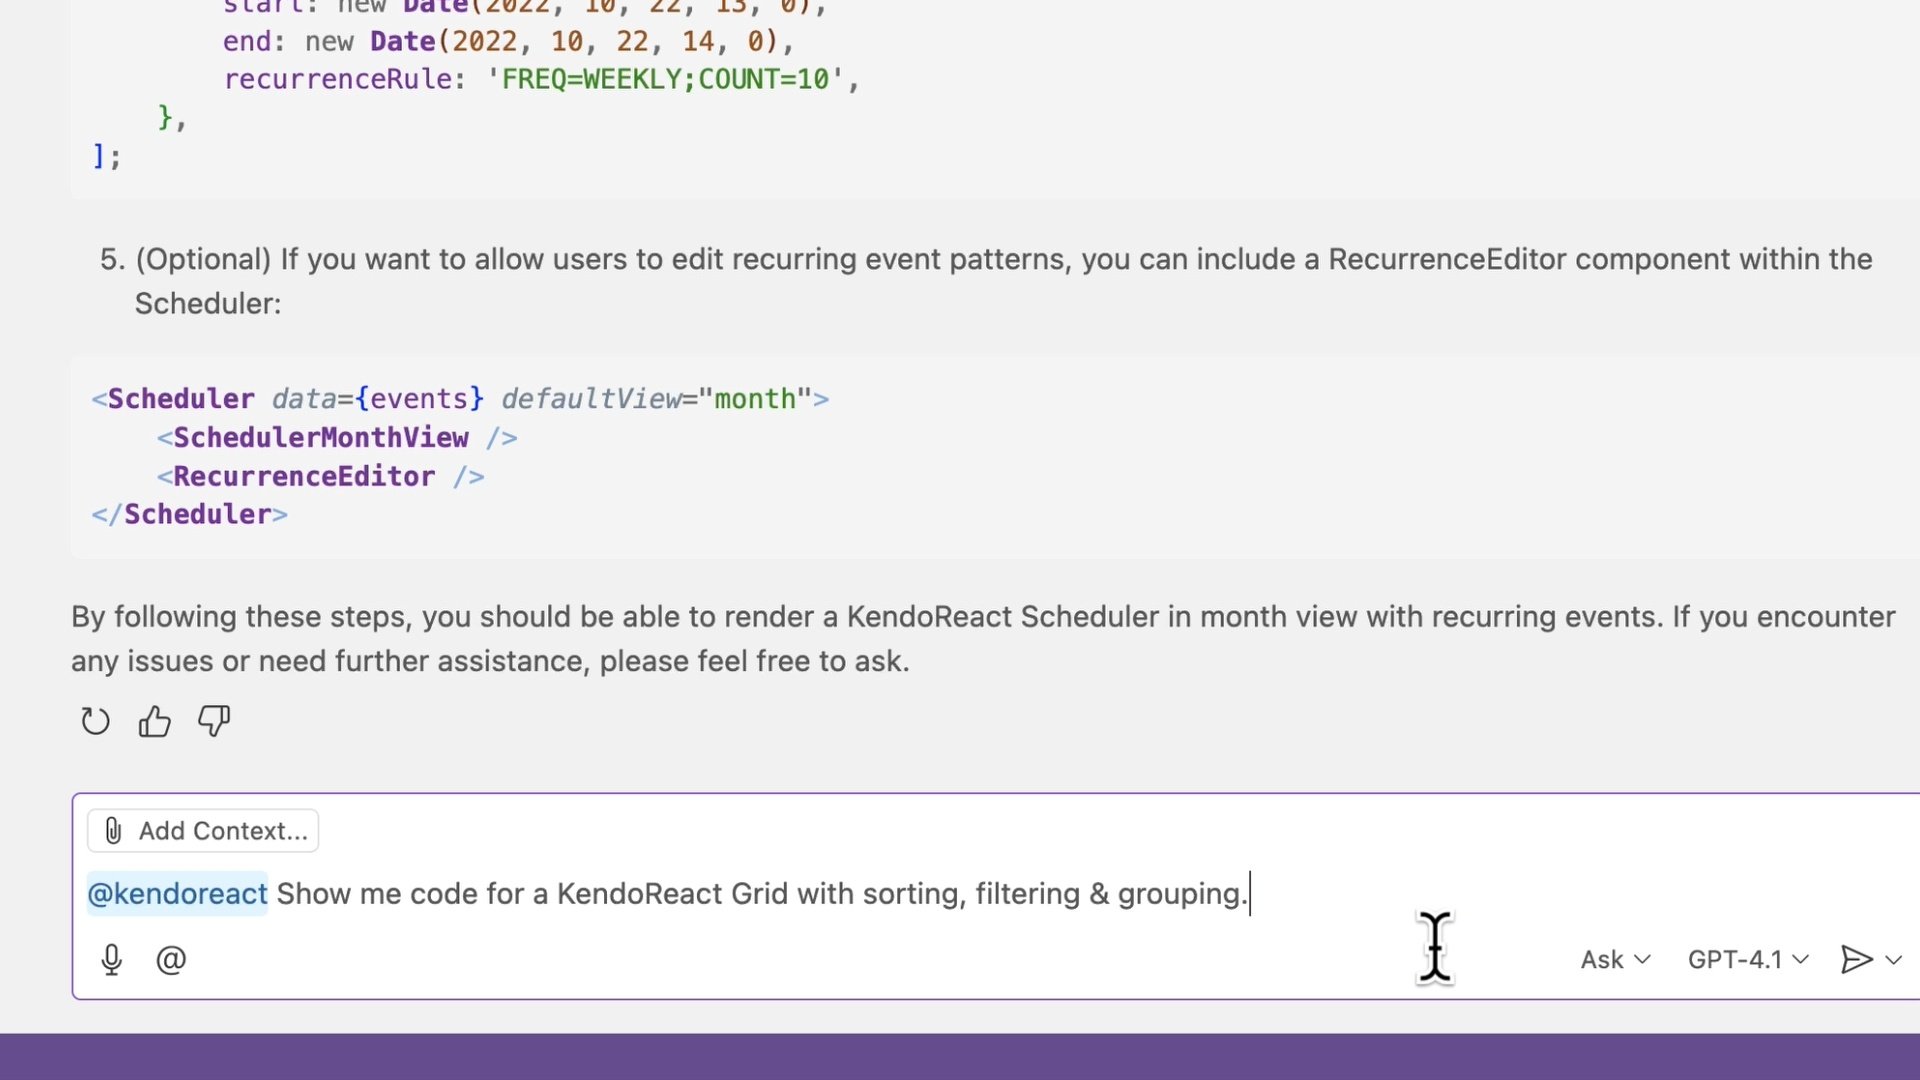1920x1080 pixels.
Task: Click the @kendoreact participant tag
Action: pyautogui.click(x=177, y=893)
